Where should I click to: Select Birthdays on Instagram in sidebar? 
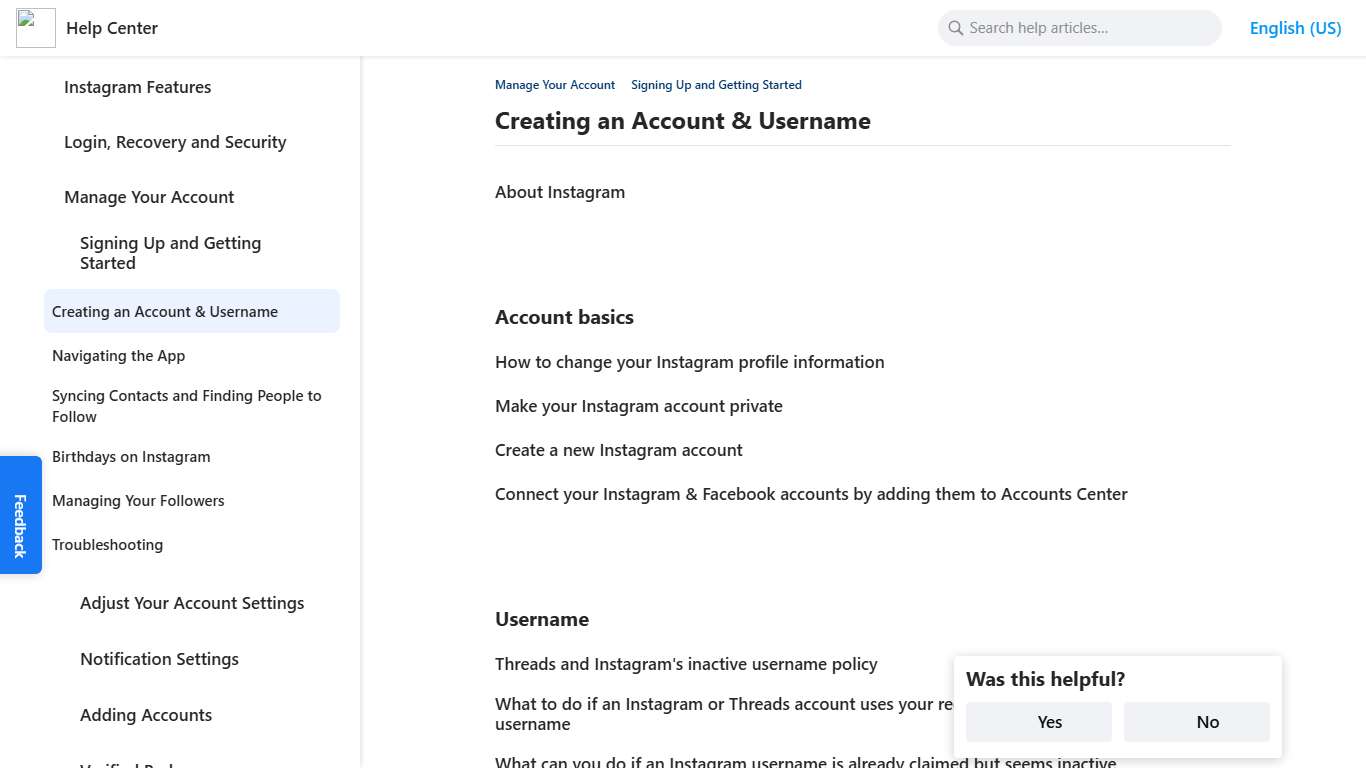tap(131, 457)
